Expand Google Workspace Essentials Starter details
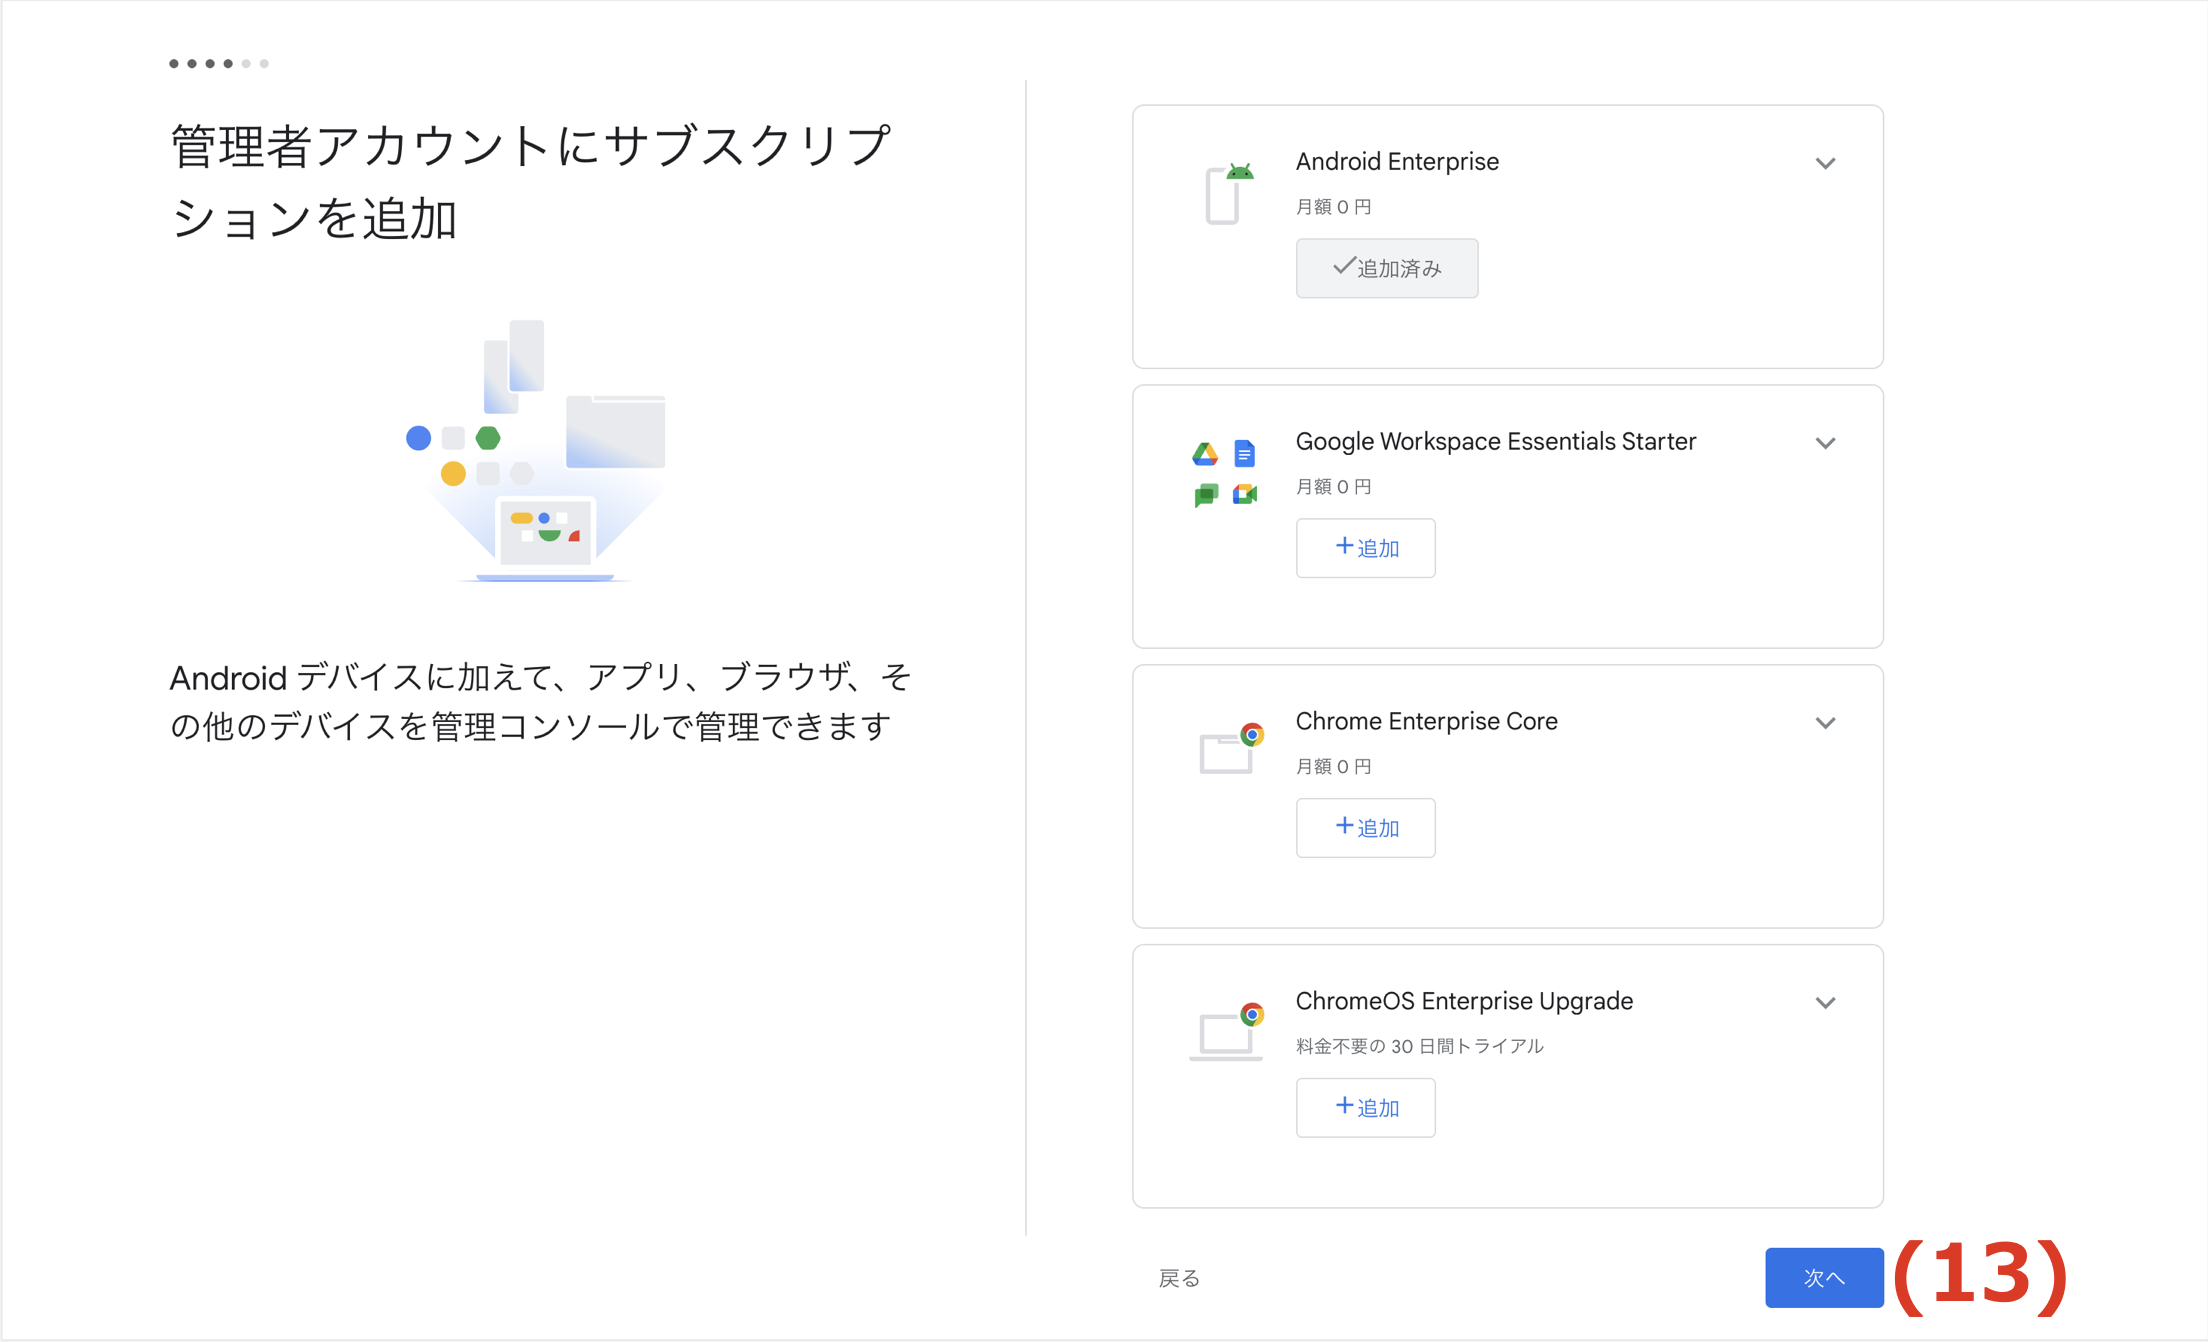2208x1342 pixels. [1825, 443]
